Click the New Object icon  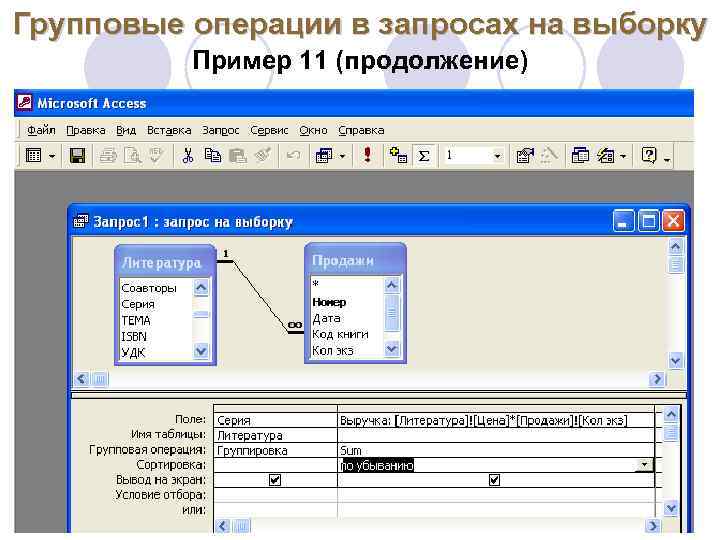pos(606,156)
